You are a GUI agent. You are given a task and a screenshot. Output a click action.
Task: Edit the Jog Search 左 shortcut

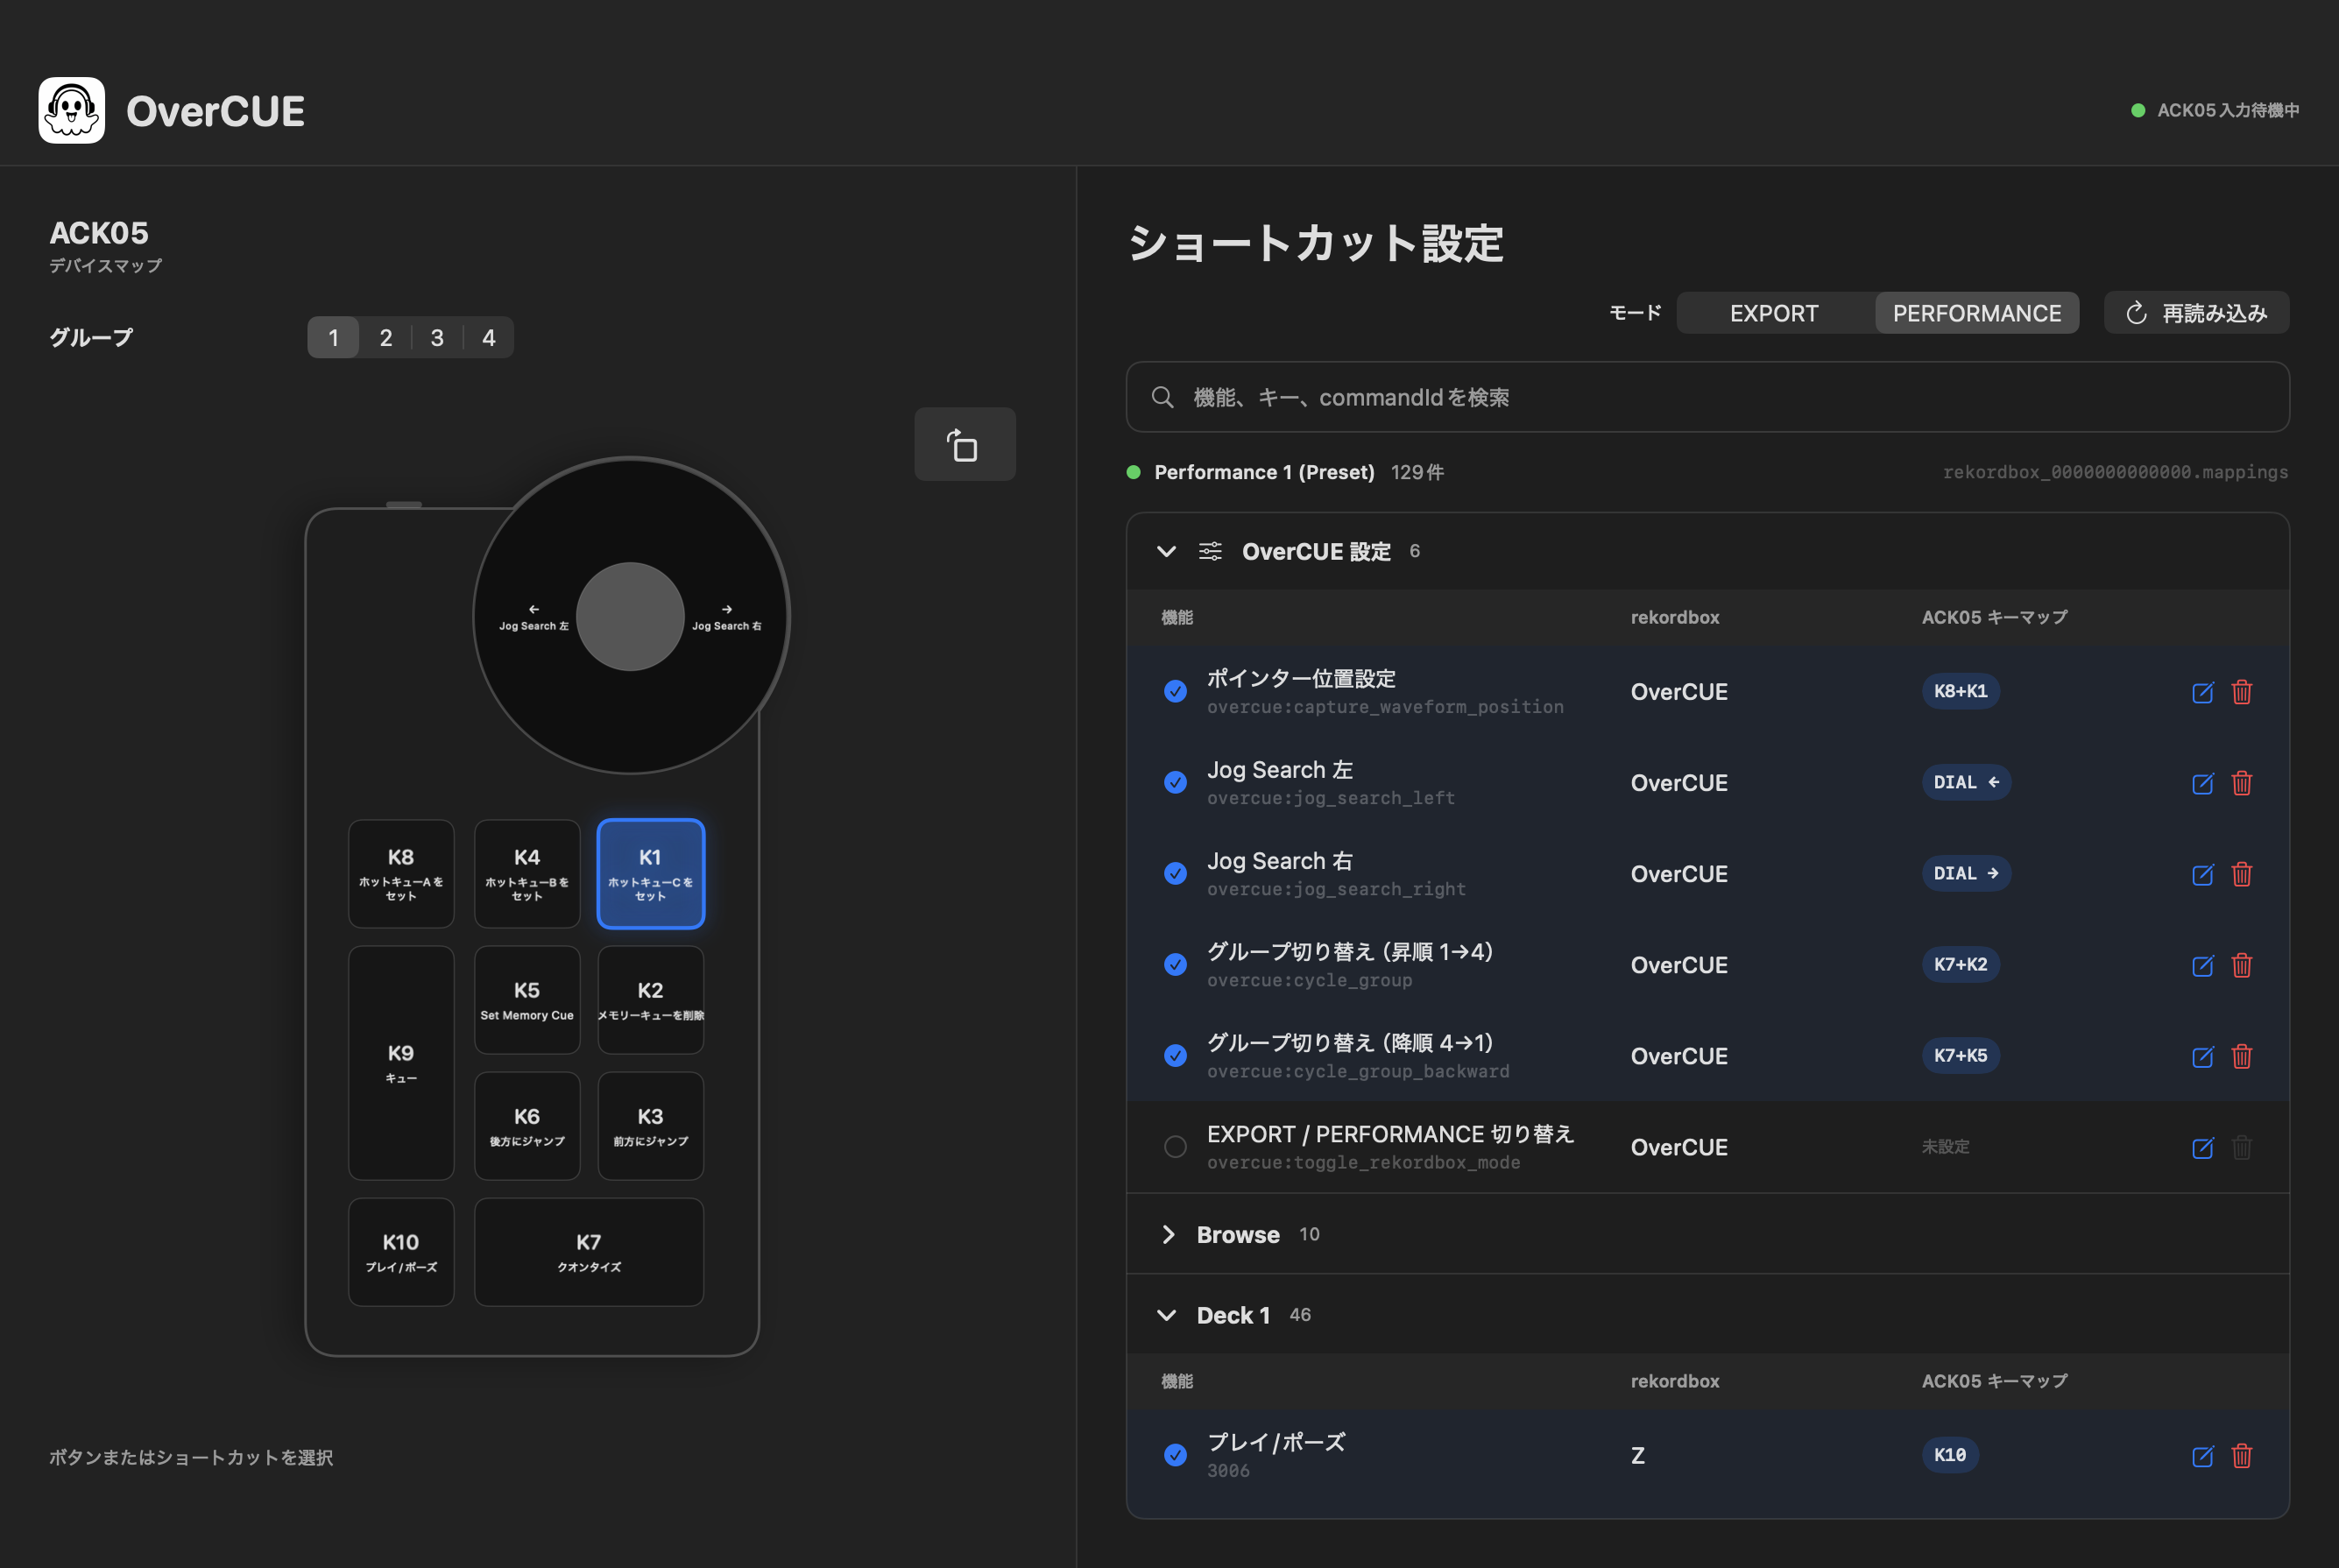2202,783
